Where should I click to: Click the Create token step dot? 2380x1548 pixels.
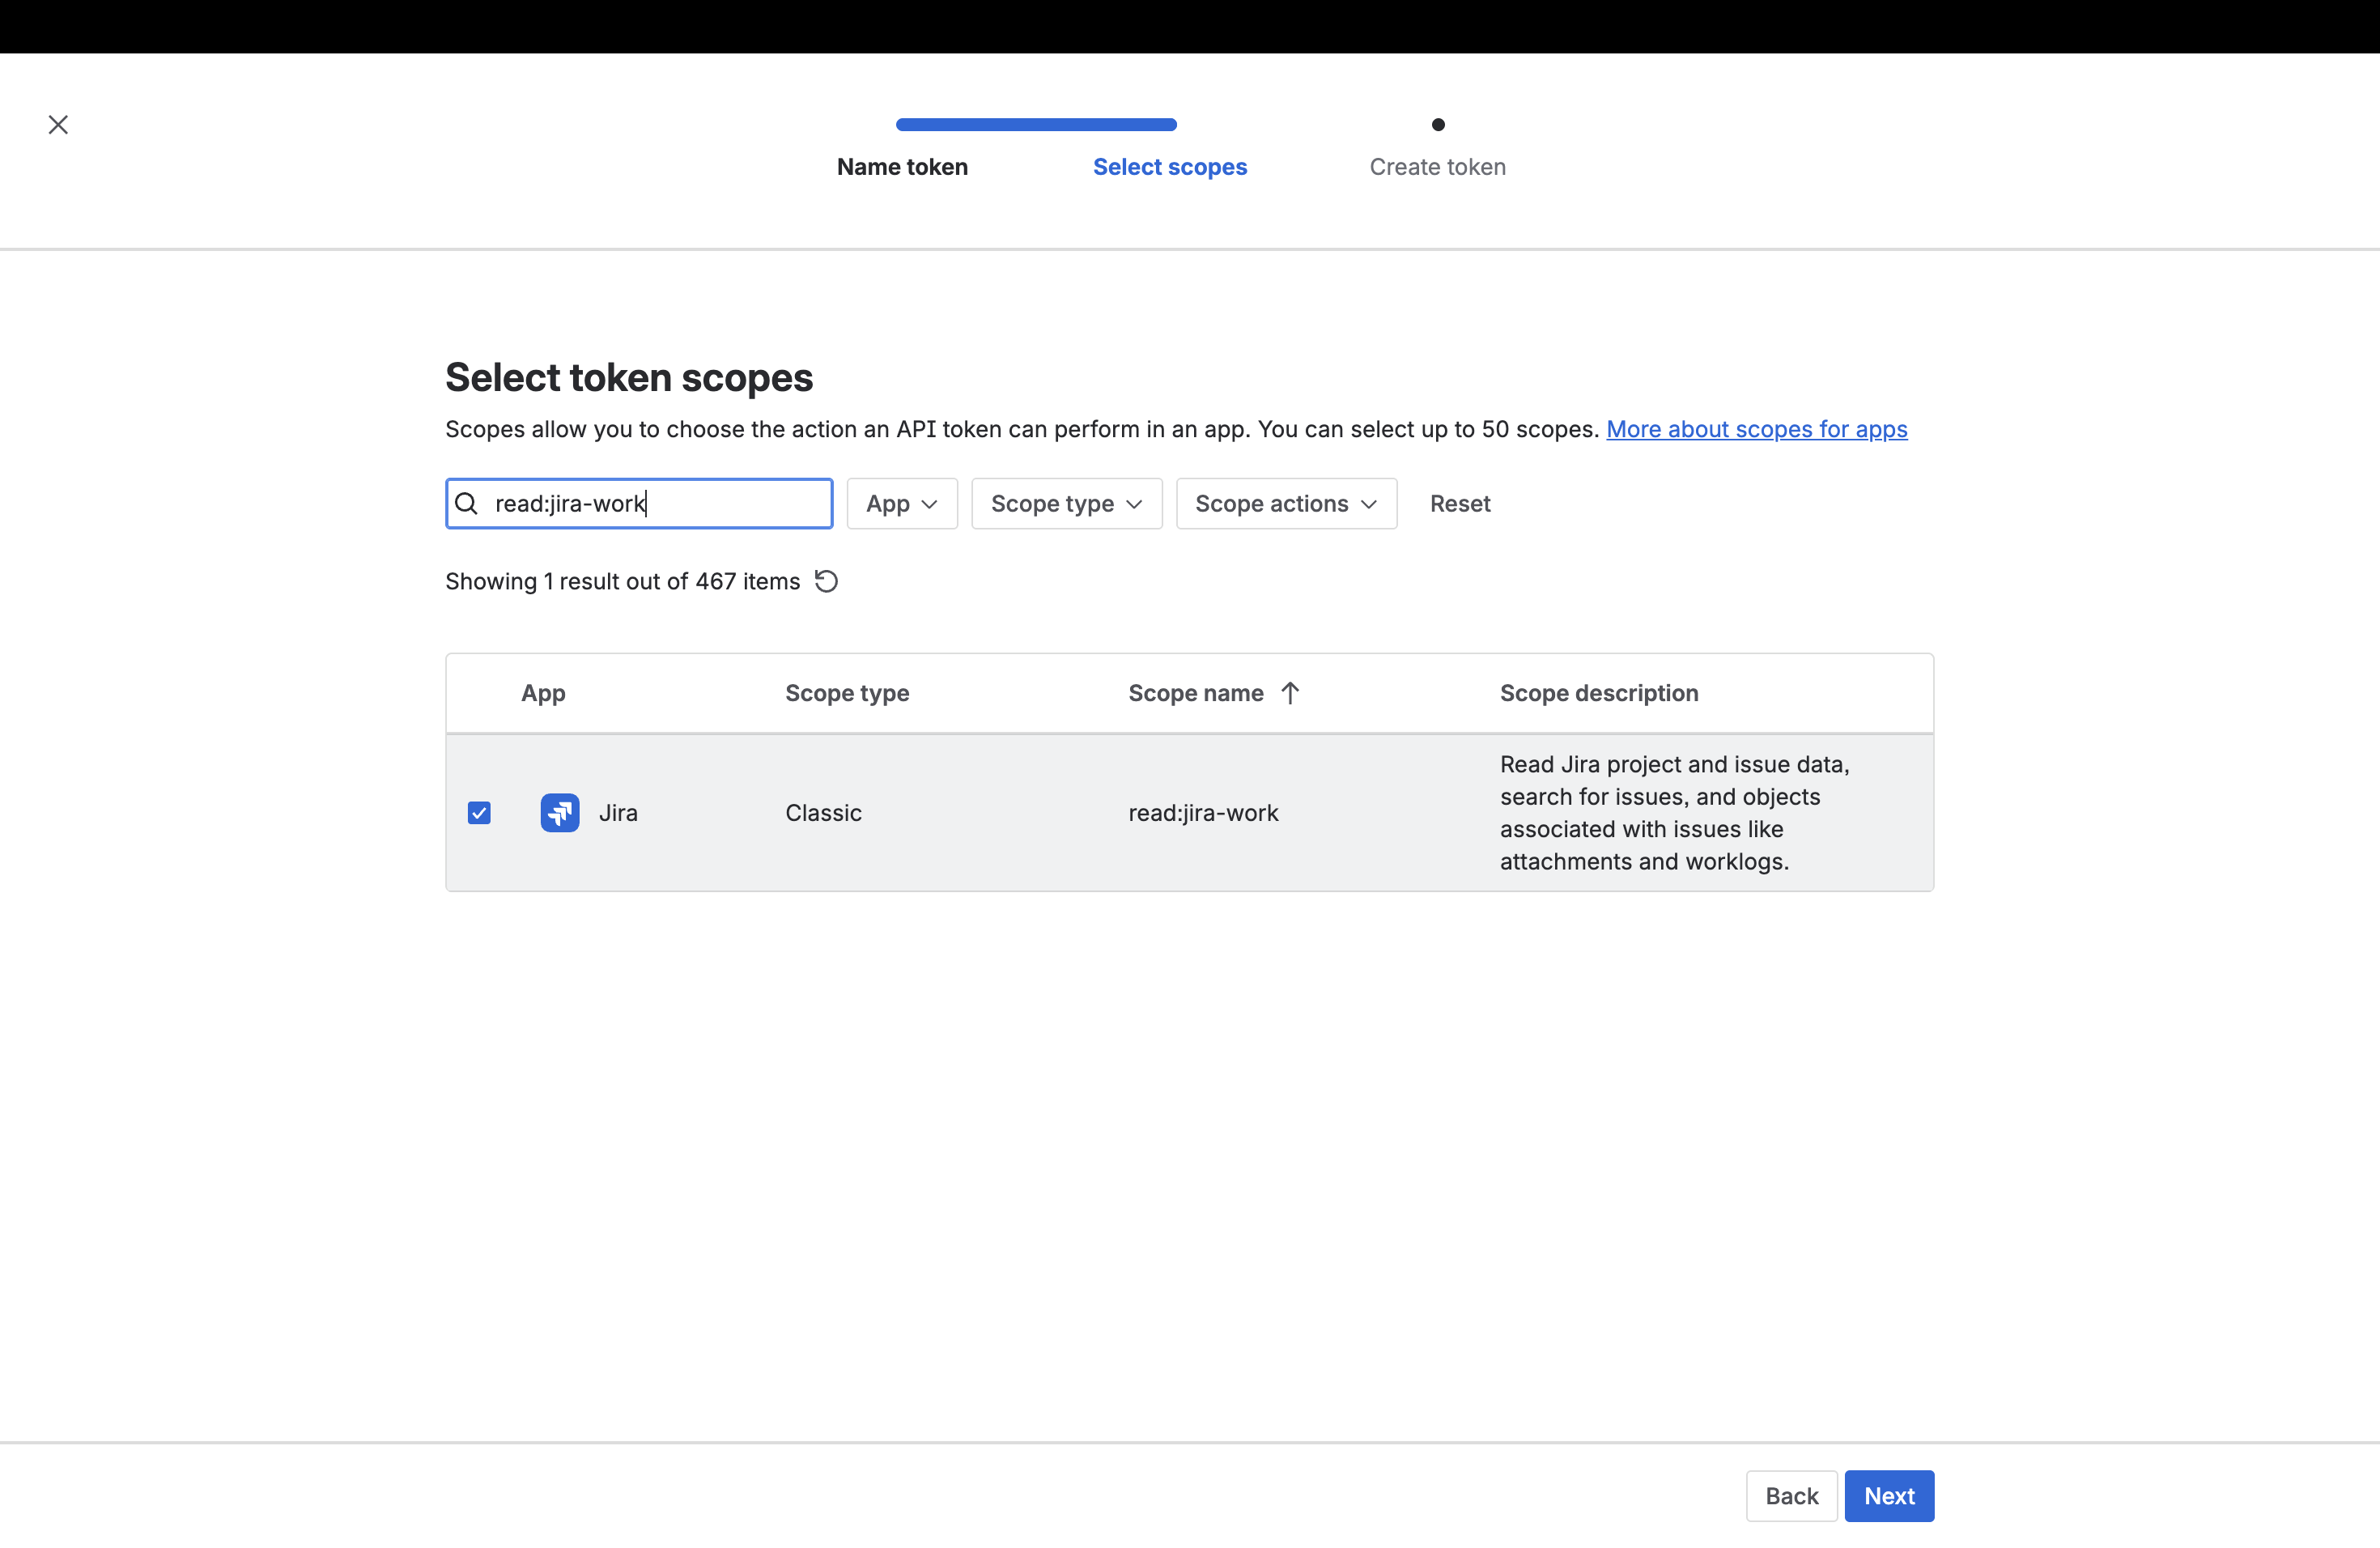coord(1438,125)
